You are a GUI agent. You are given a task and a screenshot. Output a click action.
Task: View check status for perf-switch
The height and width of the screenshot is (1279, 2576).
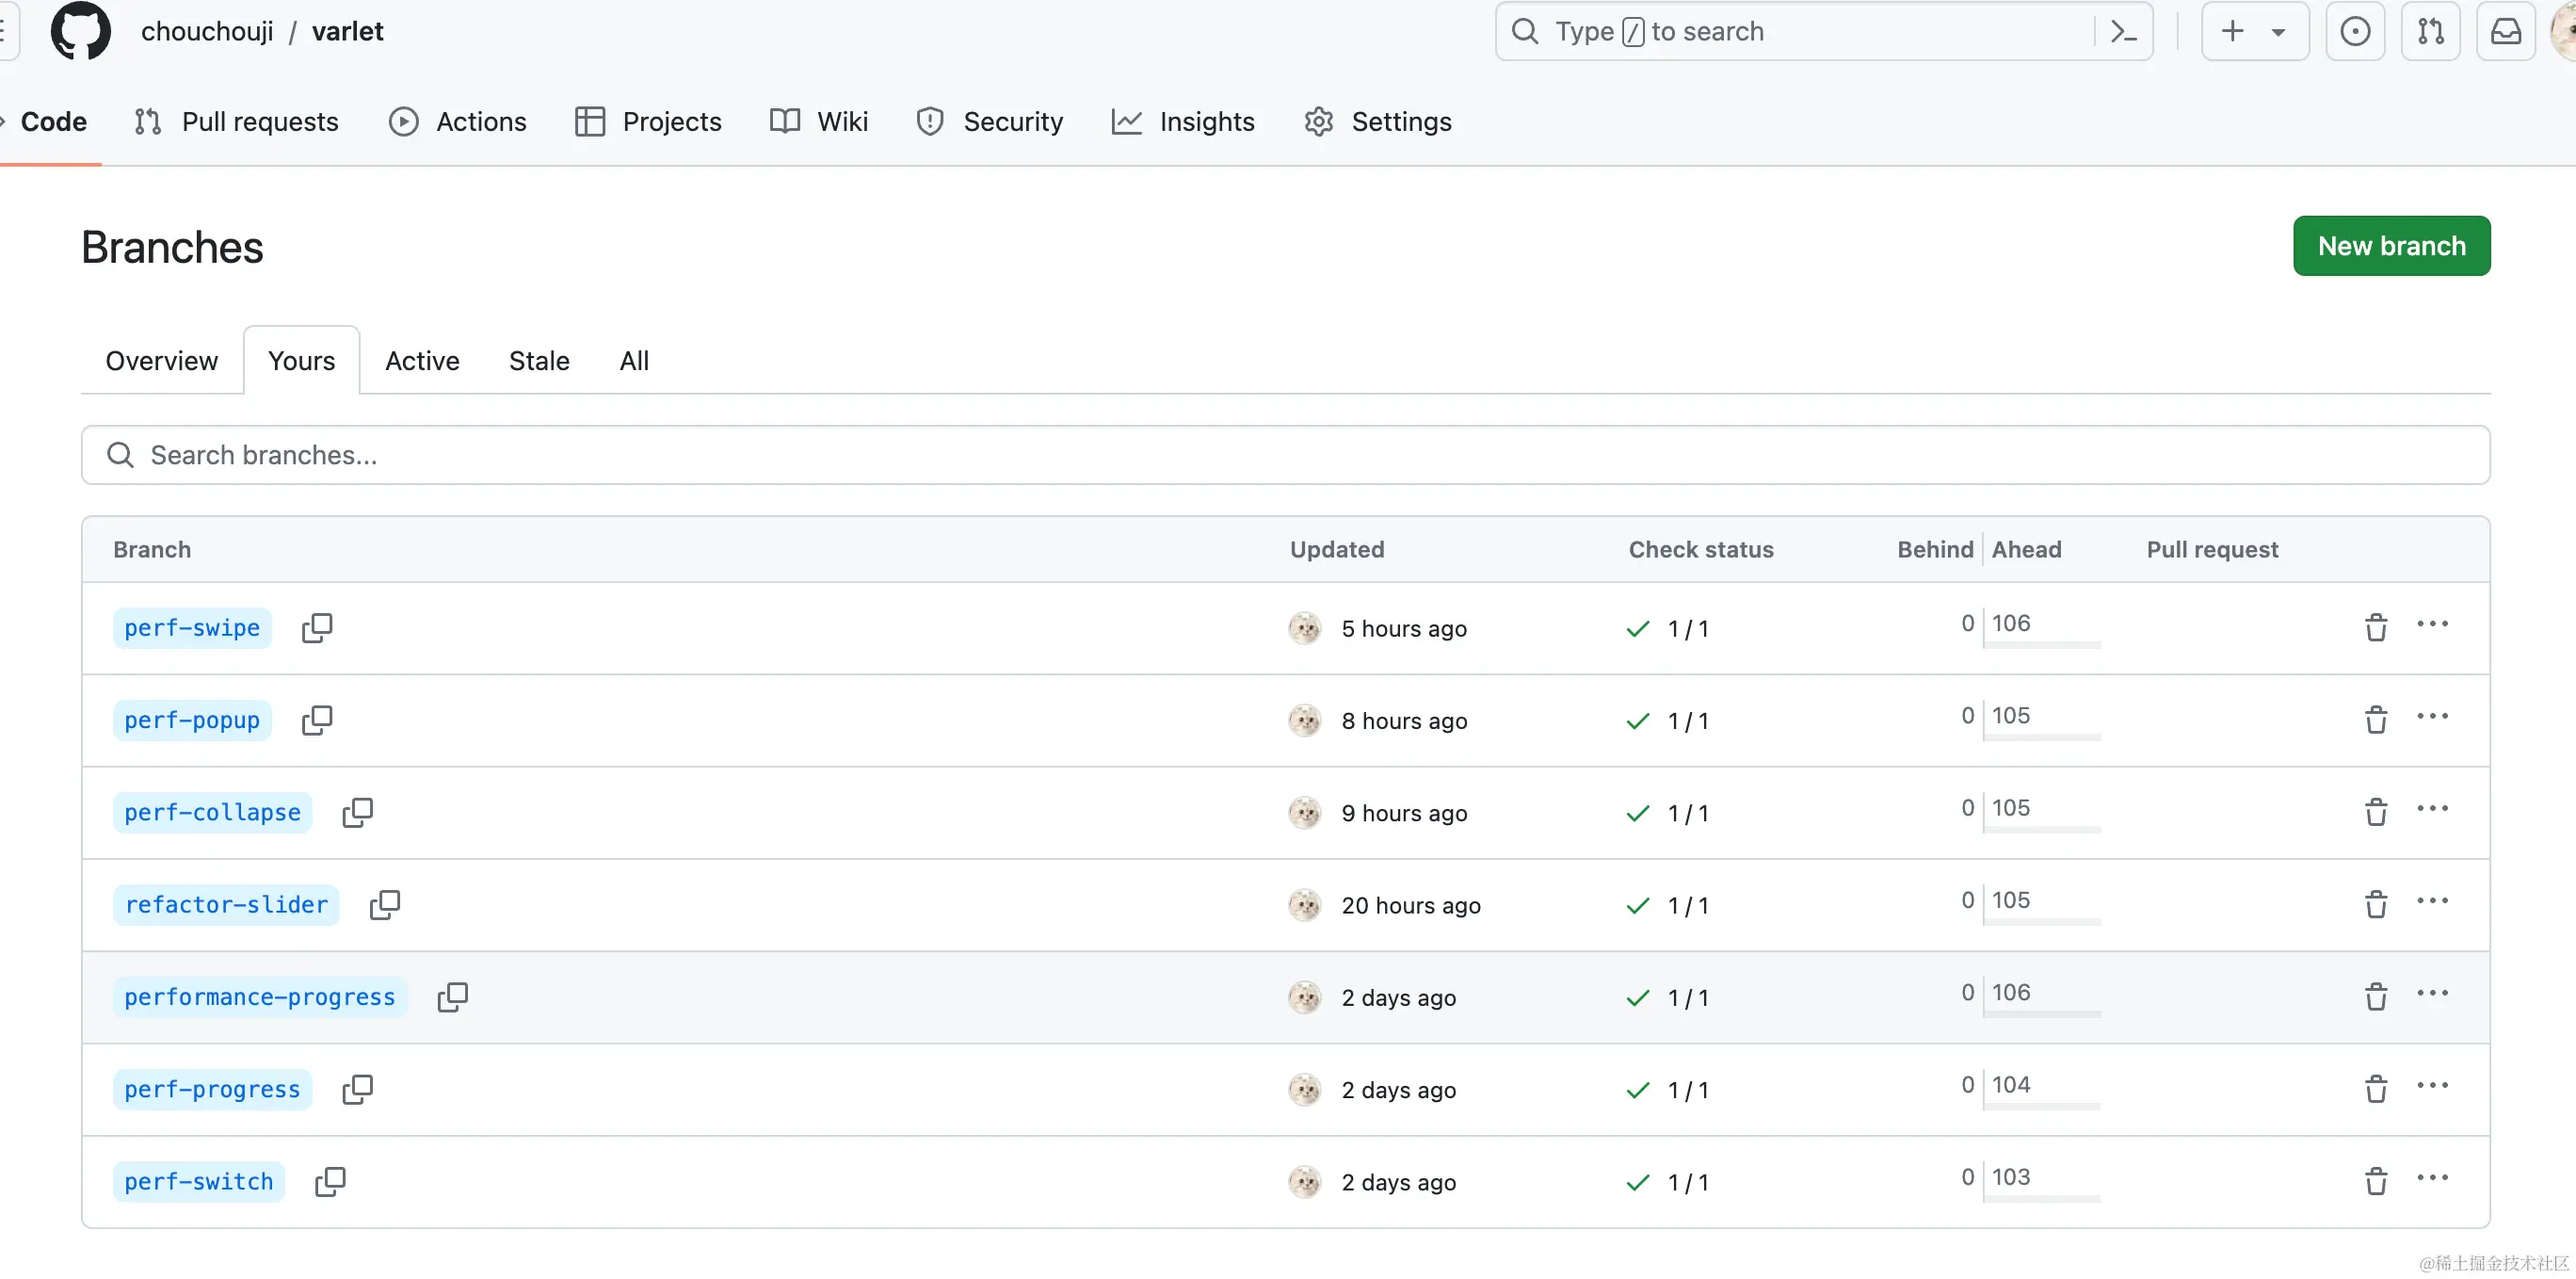point(1668,1182)
